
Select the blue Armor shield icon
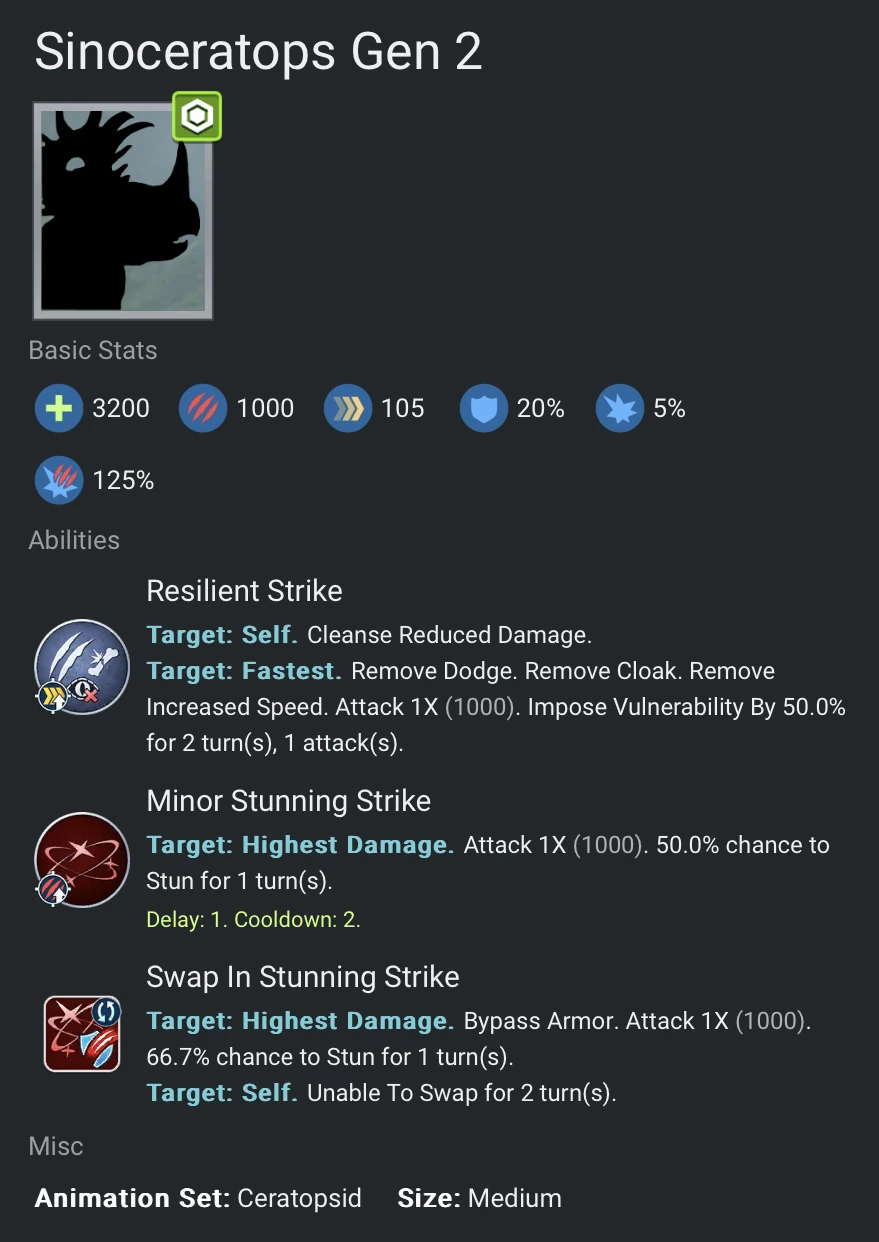click(x=484, y=408)
